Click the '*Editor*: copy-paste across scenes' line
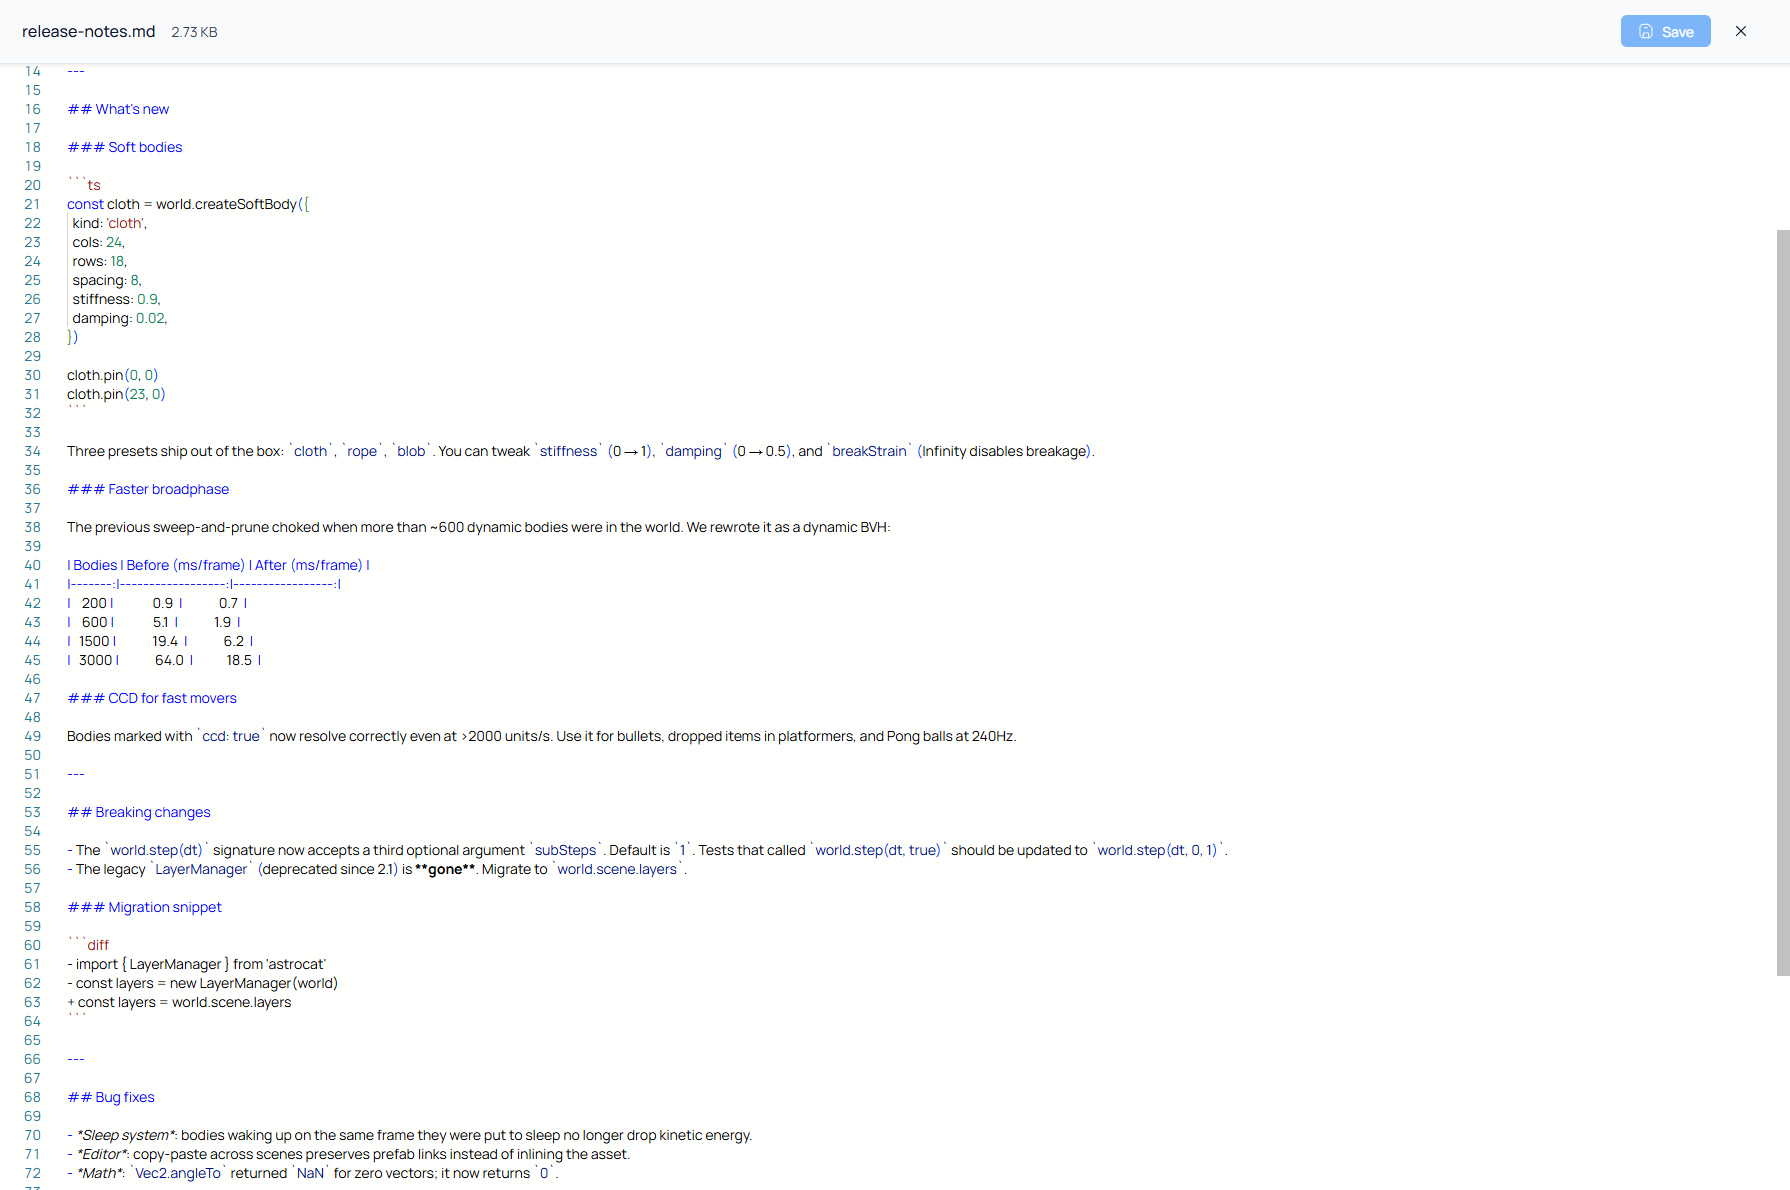This screenshot has width=1790, height=1190. tap(348, 1154)
